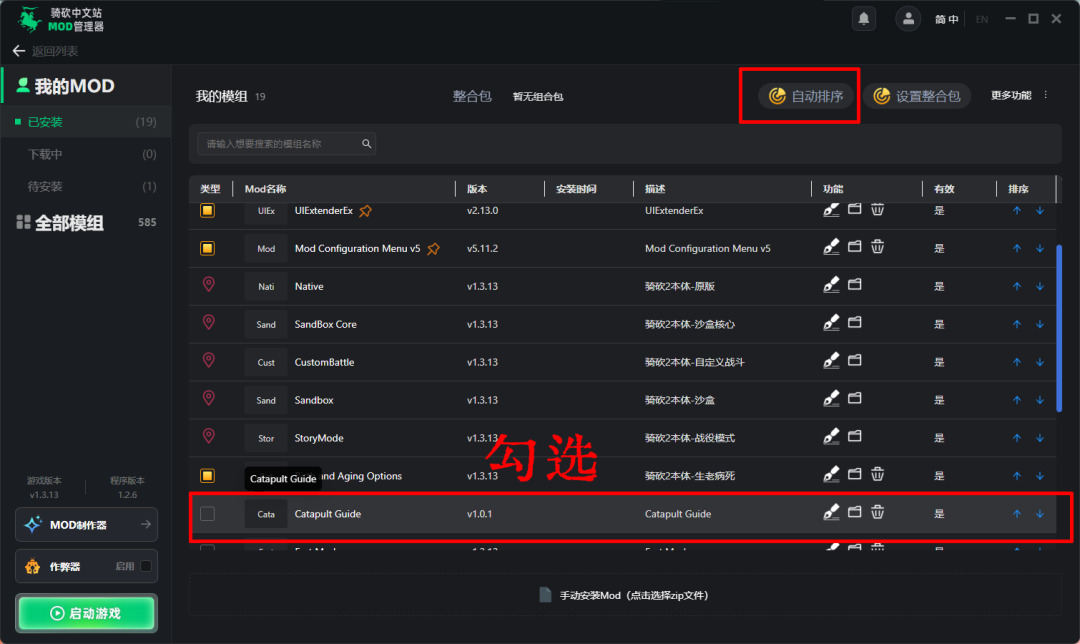Open the folder icon for Native mod
The width and height of the screenshot is (1080, 644).
(855, 285)
